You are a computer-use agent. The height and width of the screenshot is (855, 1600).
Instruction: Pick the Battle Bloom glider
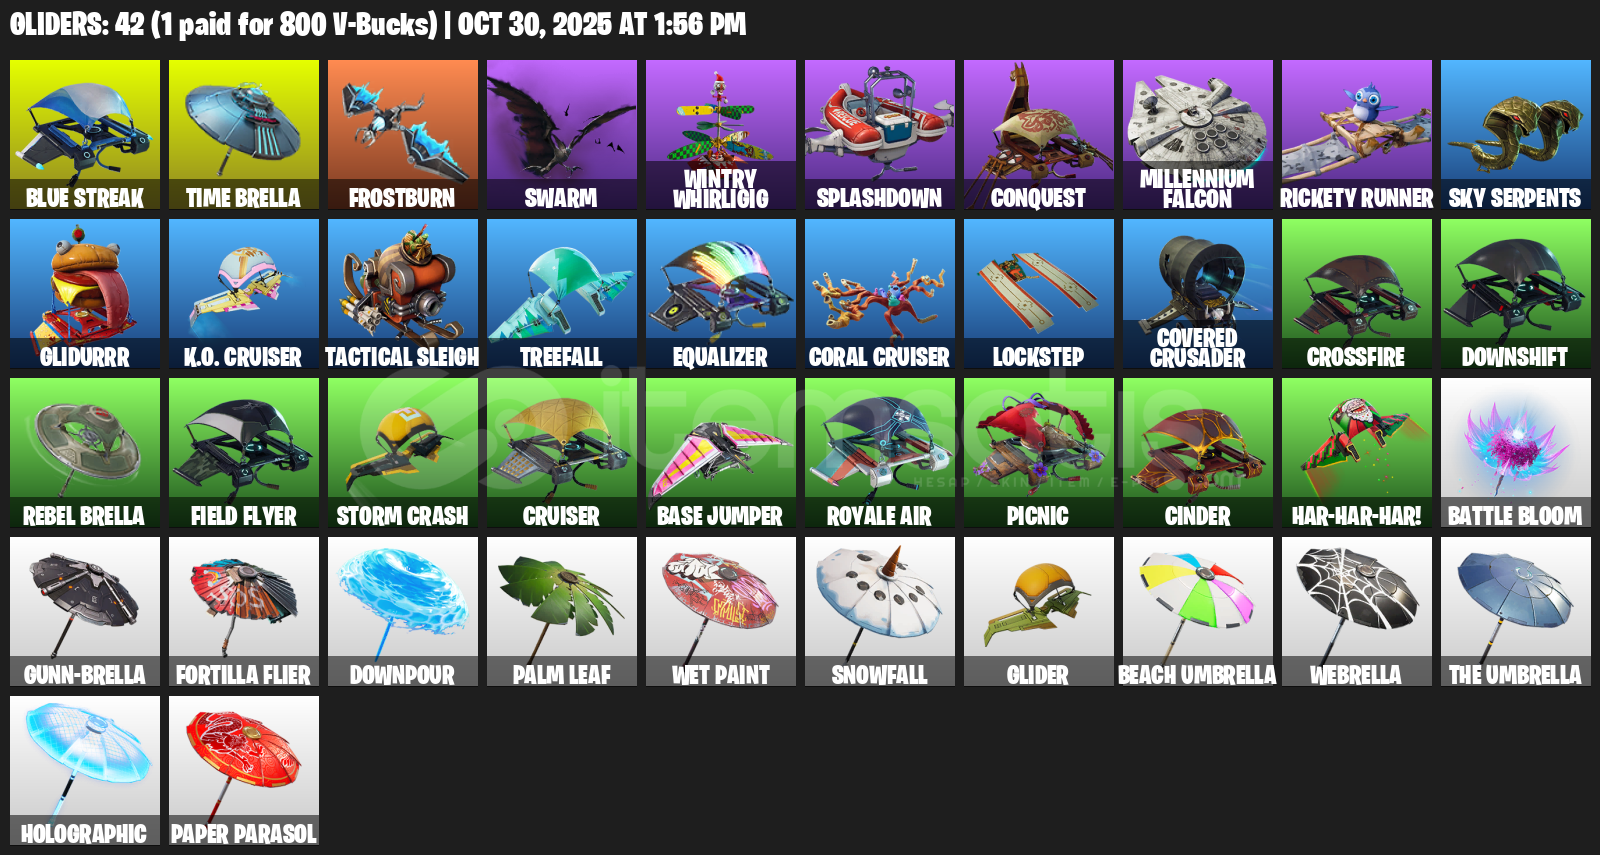coord(1516,453)
